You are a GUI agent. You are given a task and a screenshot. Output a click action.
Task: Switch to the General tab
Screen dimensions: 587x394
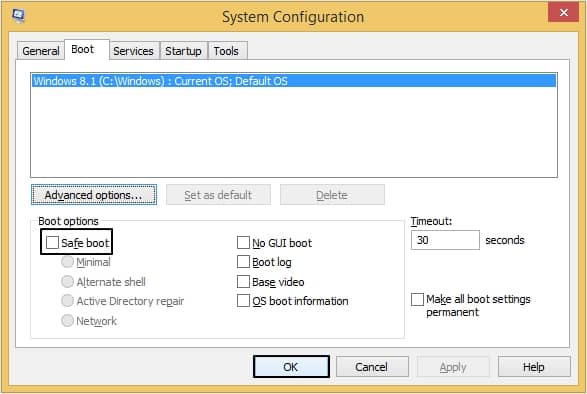[x=40, y=51]
